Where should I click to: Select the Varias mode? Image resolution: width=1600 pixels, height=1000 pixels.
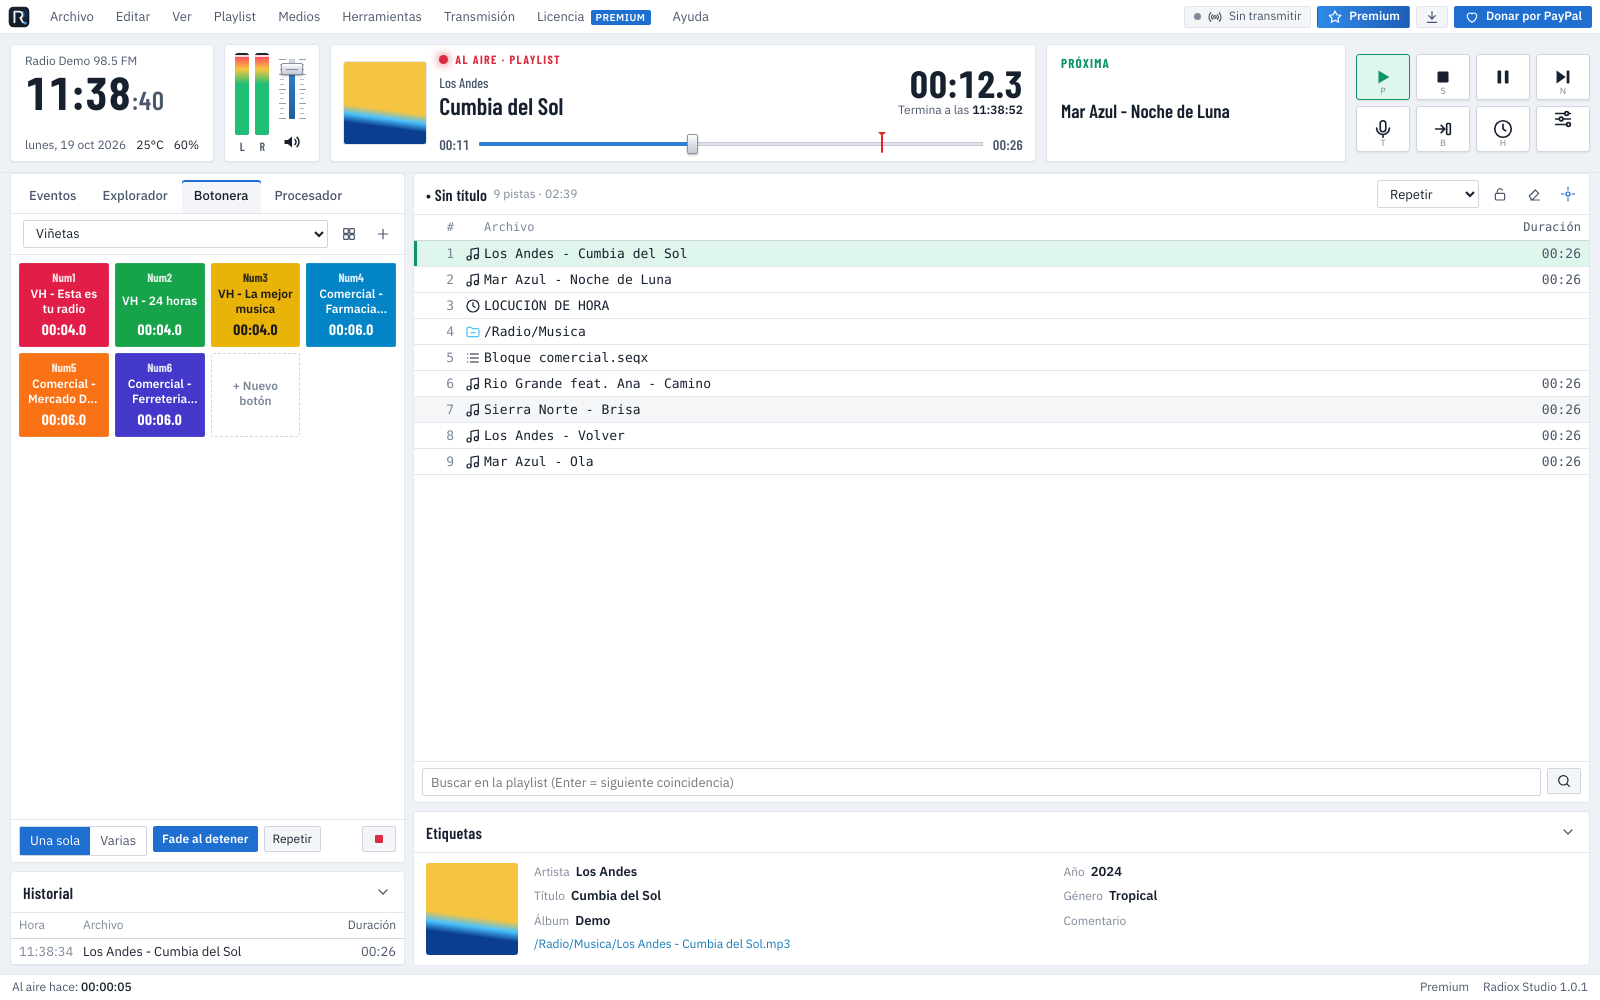118,840
